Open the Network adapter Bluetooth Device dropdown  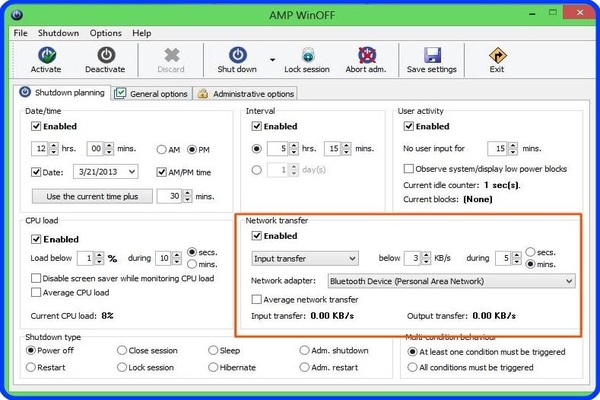point(452,281)
